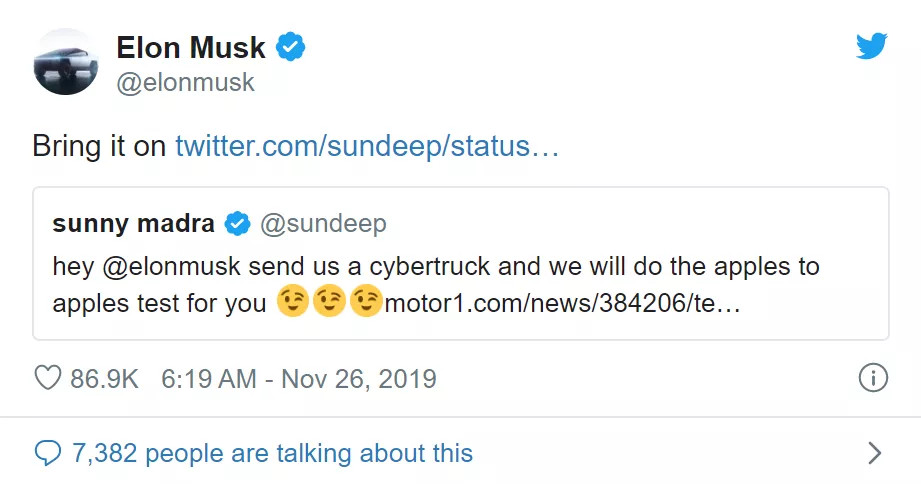
Task: Click Elon Musk's verified badge
Action: pos(290,47)
